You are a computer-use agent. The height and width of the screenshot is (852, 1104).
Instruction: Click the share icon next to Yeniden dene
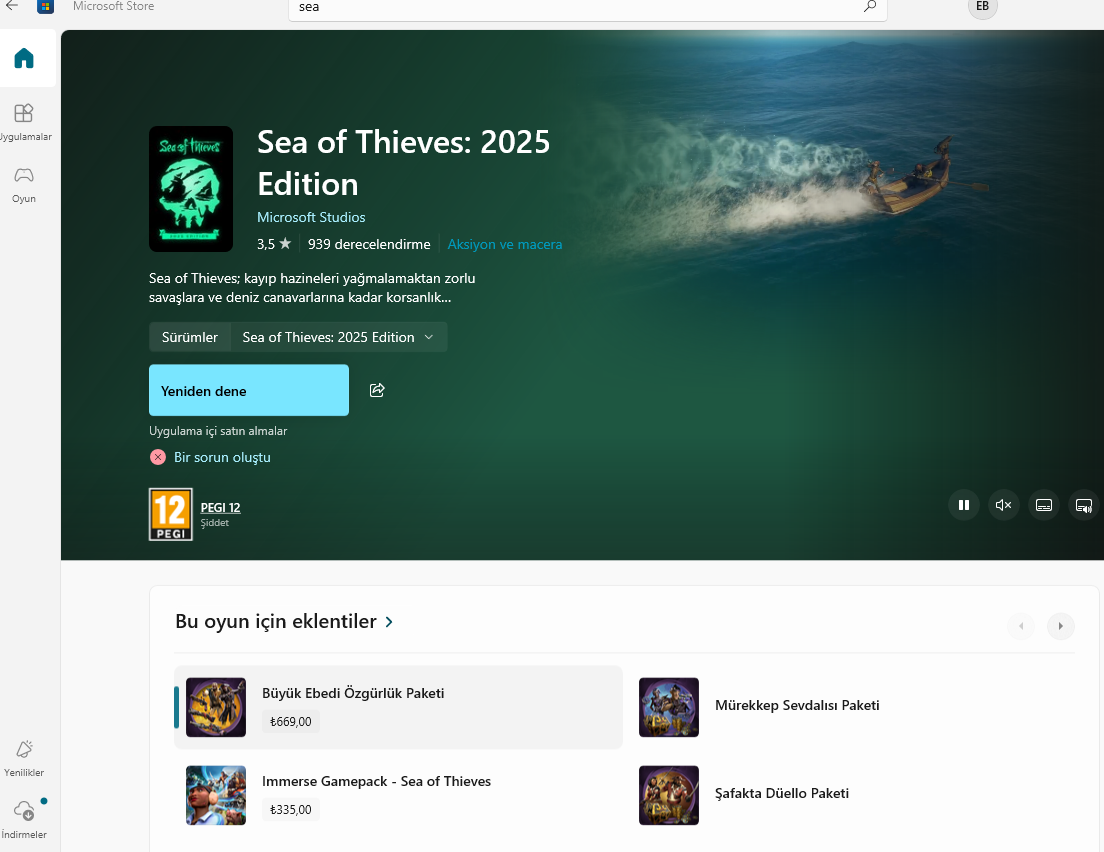click(377, 390)
